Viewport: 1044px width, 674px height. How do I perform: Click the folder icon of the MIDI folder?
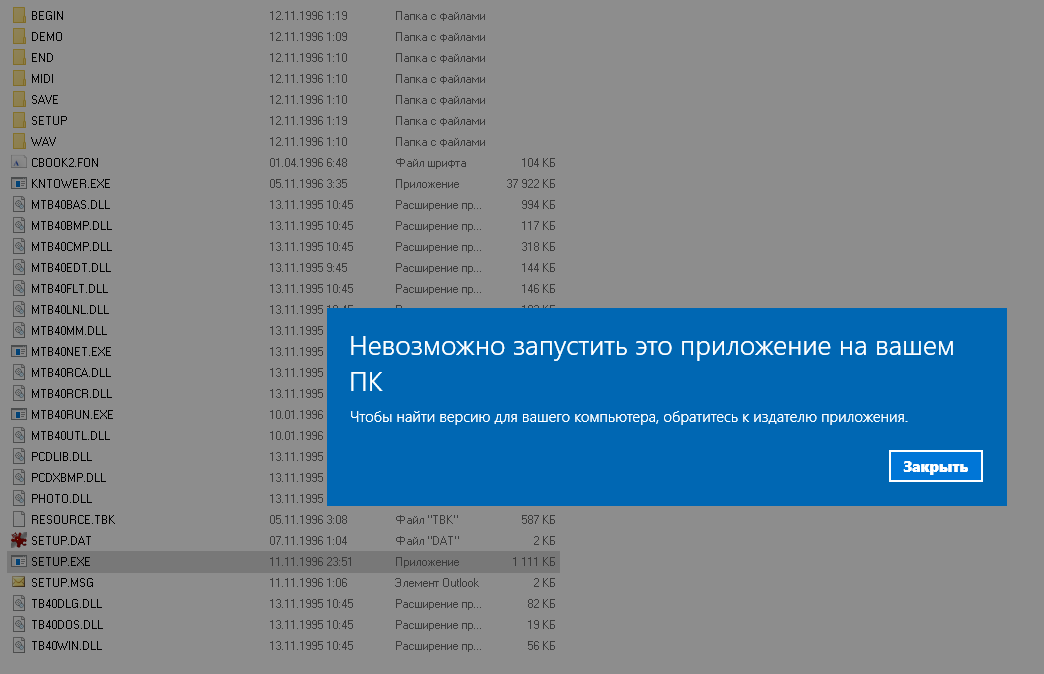18,78
